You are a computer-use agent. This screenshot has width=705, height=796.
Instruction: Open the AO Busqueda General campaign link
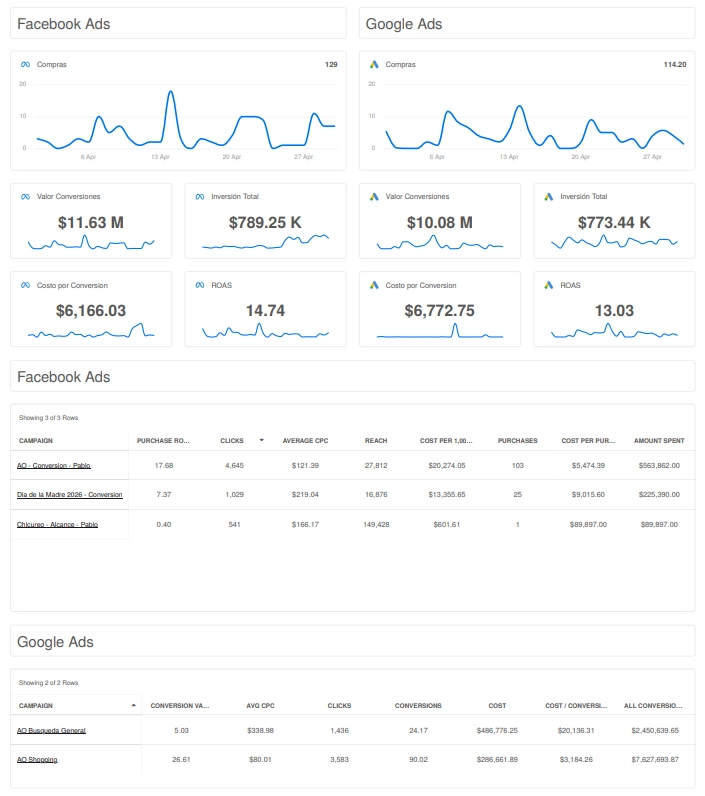[51, 731]
